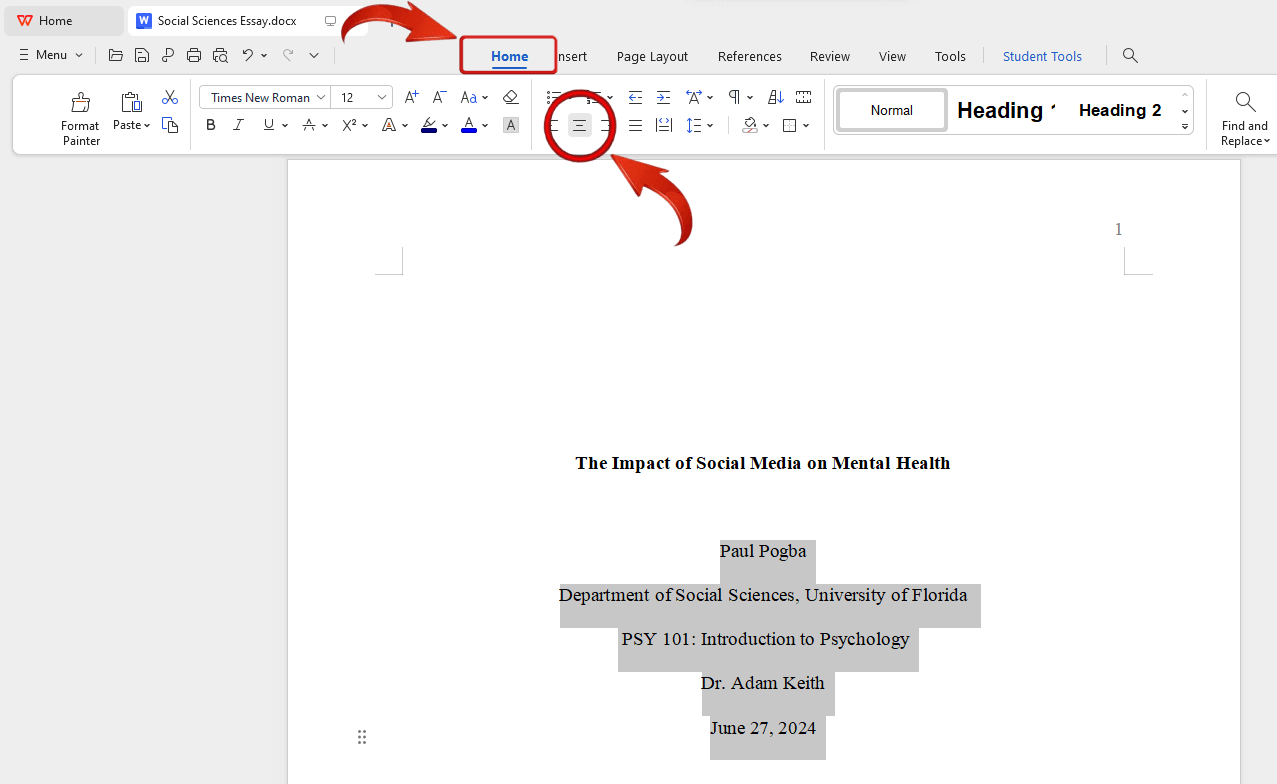
Task: Open the References tab
Action: (749, 56)
